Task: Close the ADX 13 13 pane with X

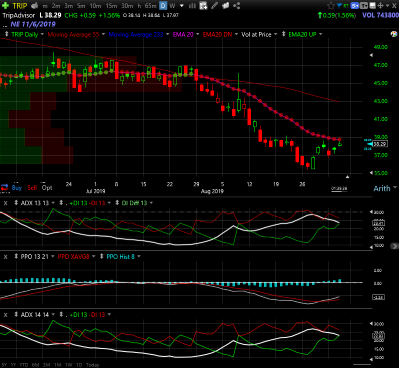Action: (x=5, y=203)
